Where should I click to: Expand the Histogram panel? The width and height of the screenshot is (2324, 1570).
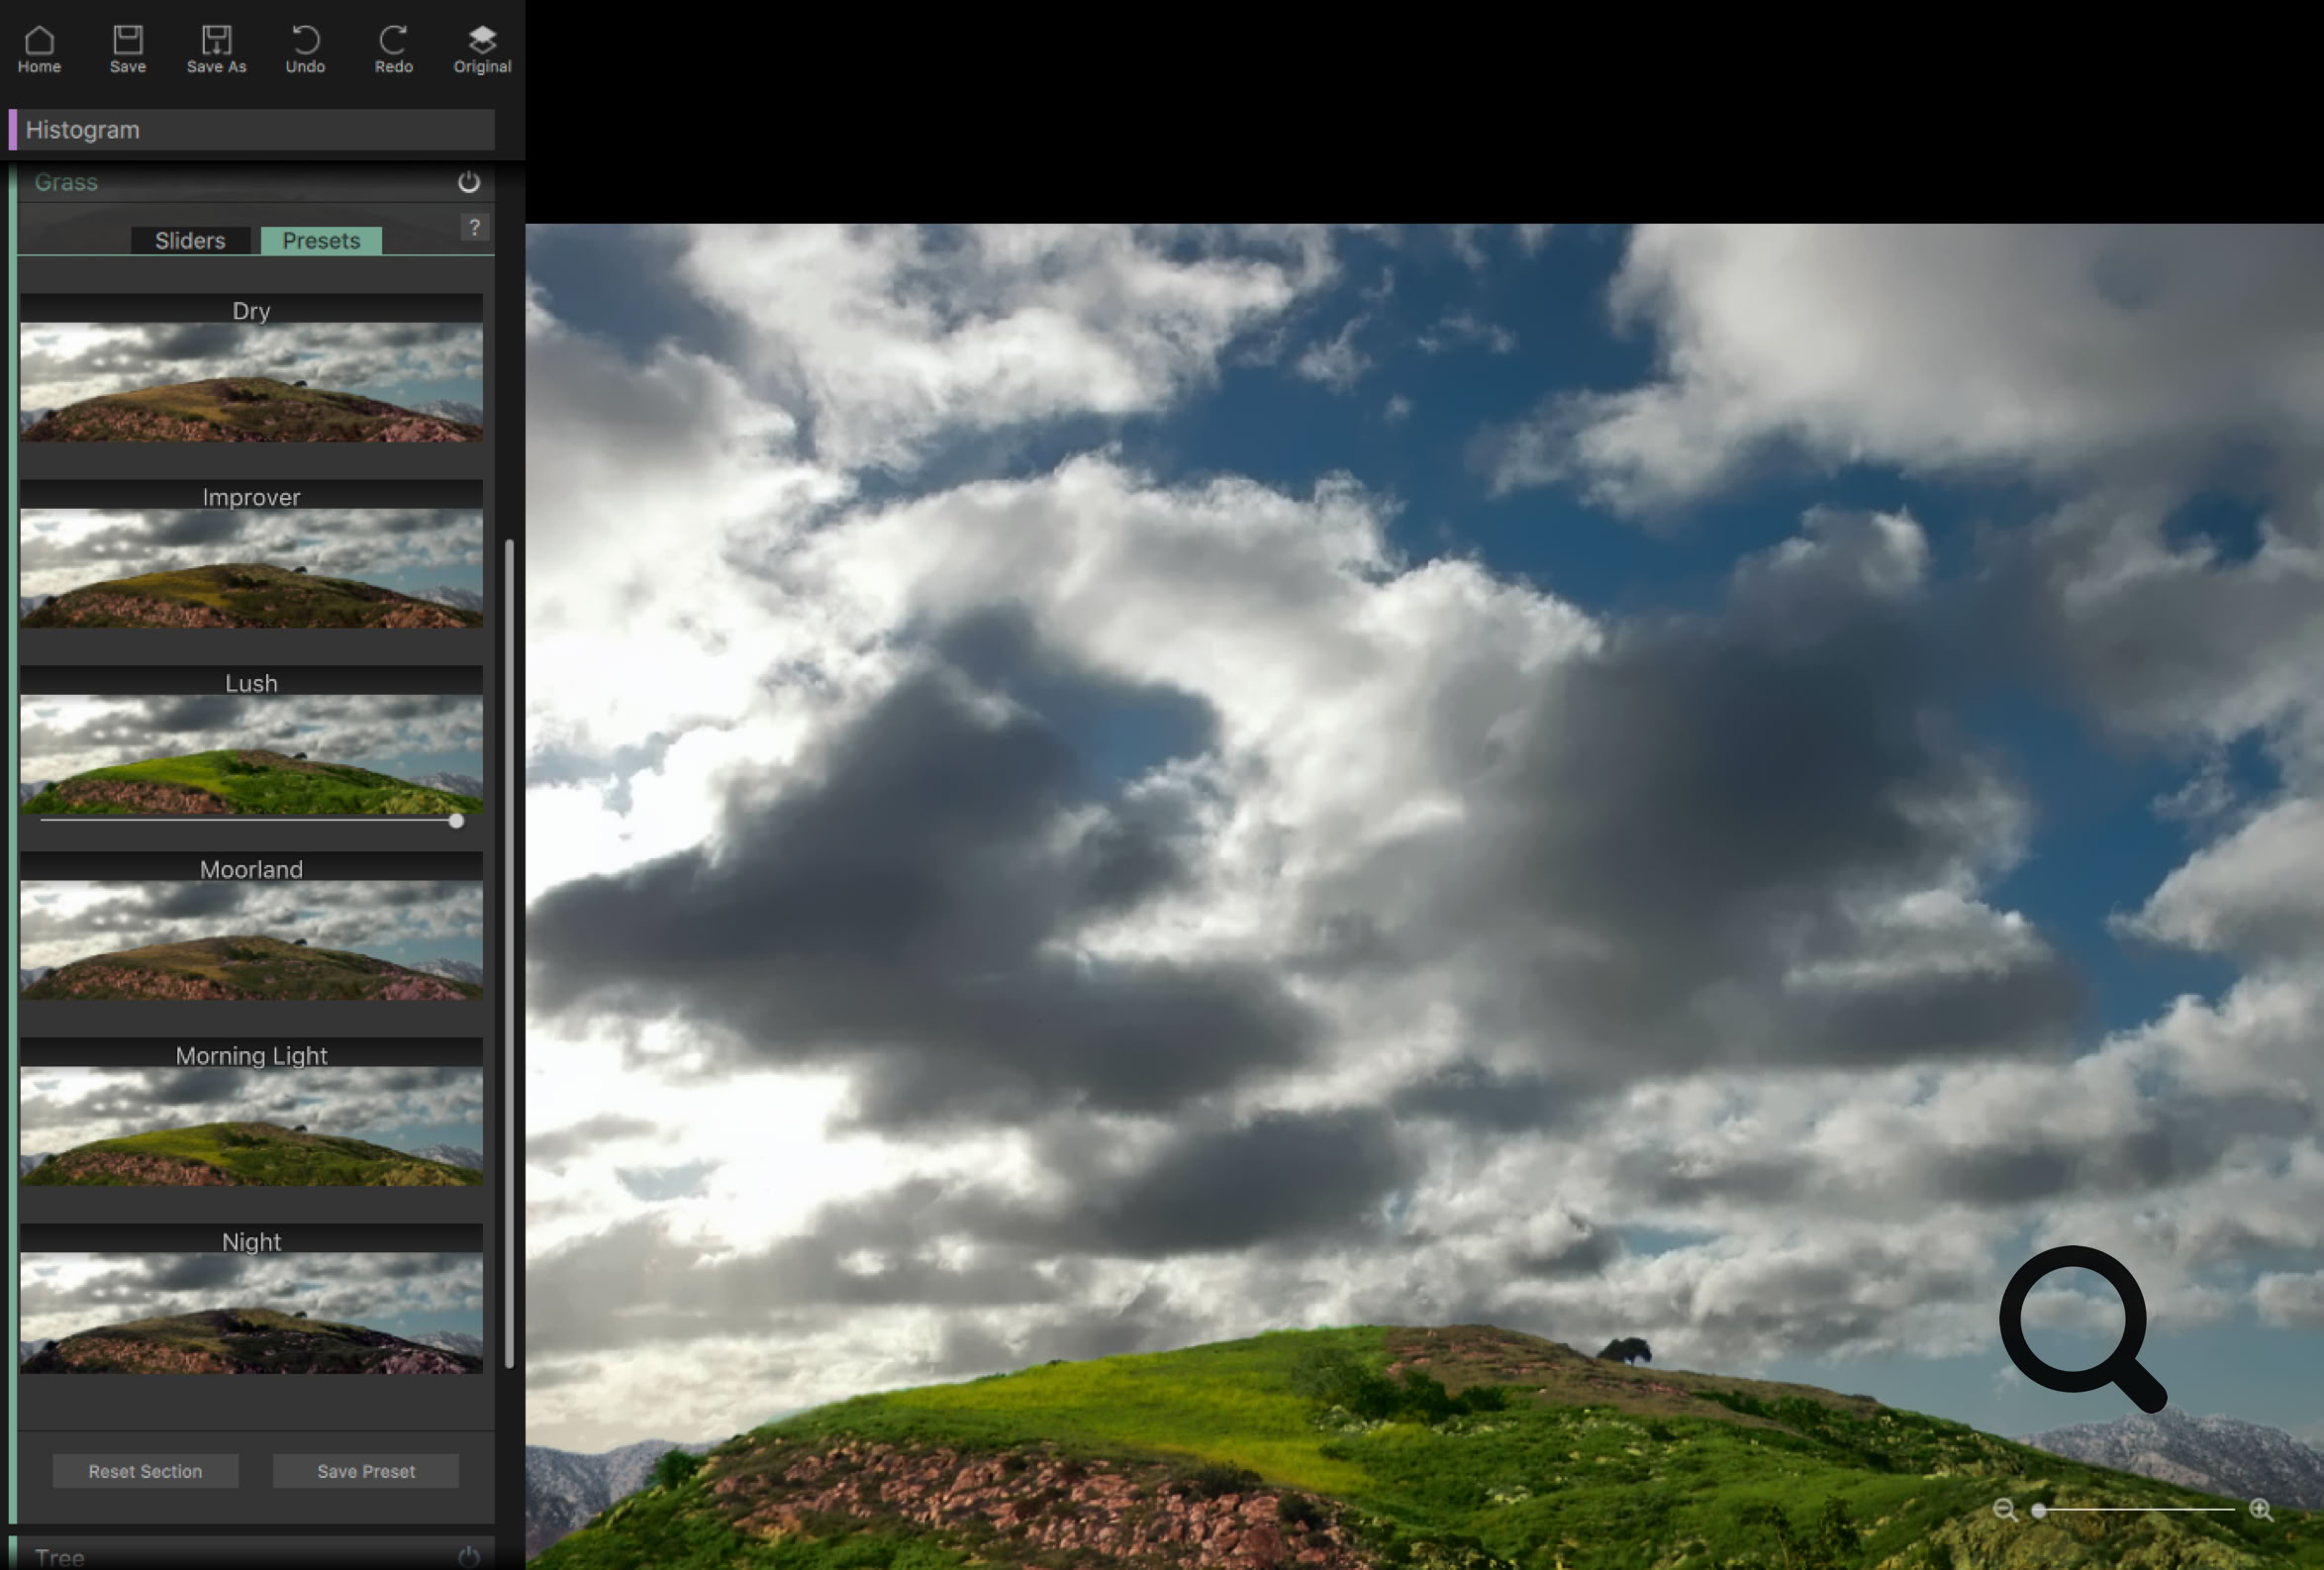(x=253, y=129)
